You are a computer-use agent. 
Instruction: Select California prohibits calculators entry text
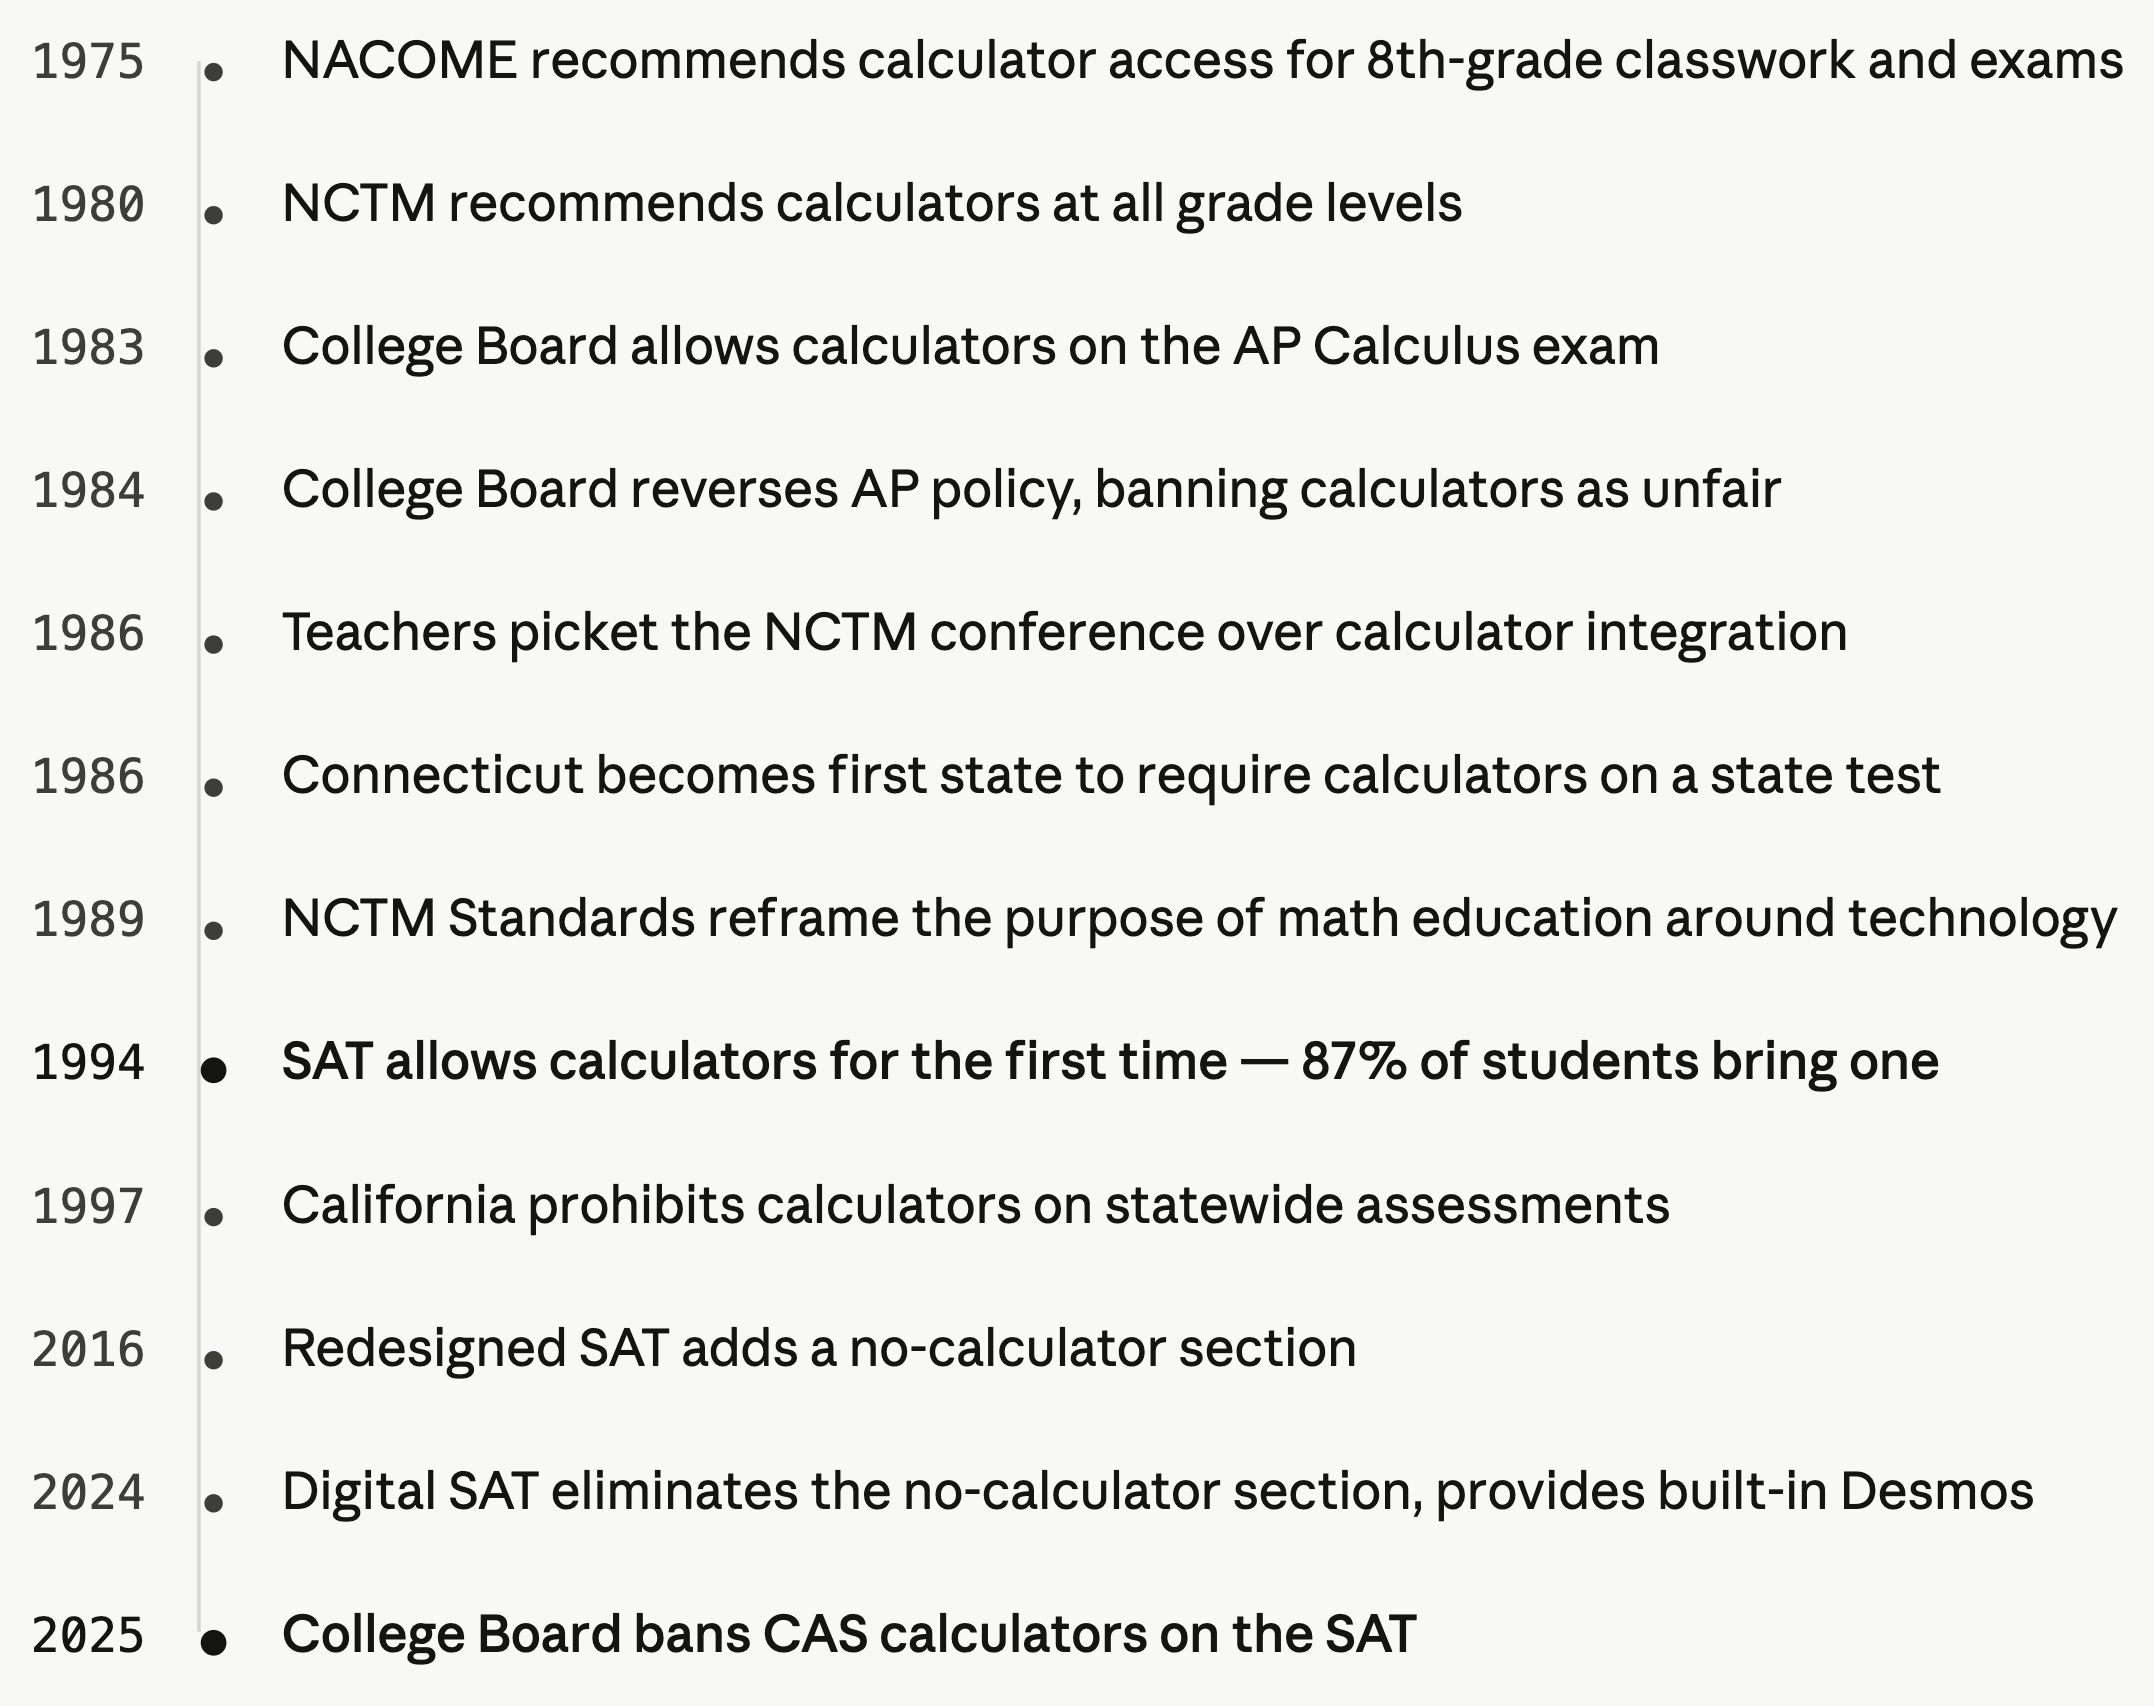(x=975, y=1205)
